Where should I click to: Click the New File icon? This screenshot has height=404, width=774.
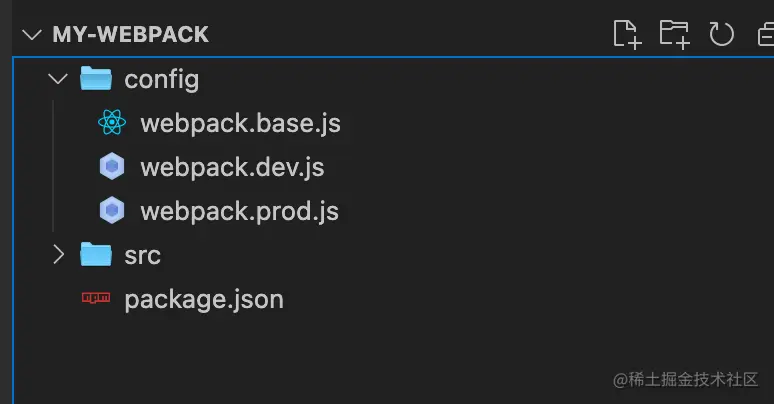click(626, 34)
